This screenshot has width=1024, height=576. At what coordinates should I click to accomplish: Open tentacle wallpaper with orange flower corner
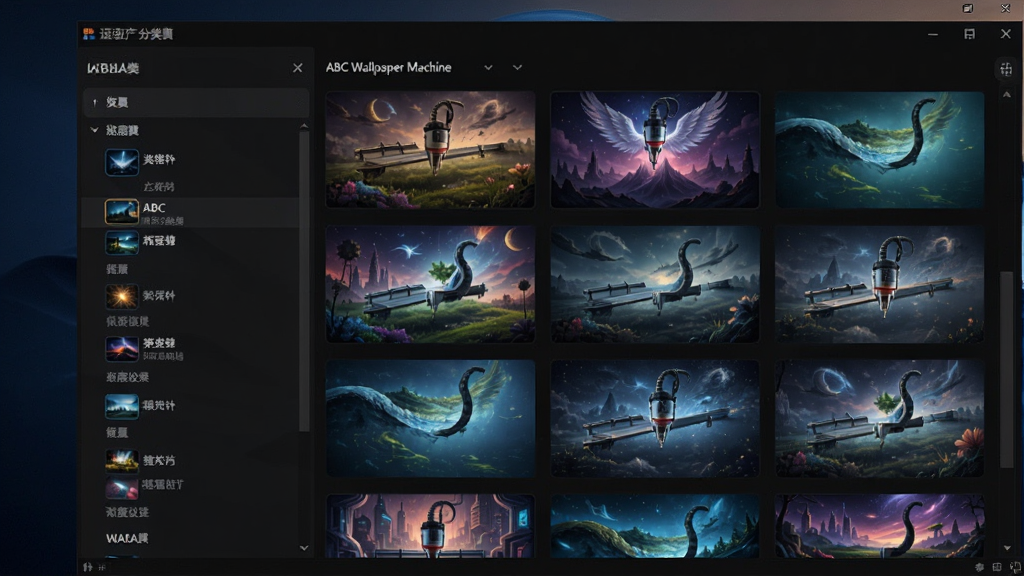[880, 418]
